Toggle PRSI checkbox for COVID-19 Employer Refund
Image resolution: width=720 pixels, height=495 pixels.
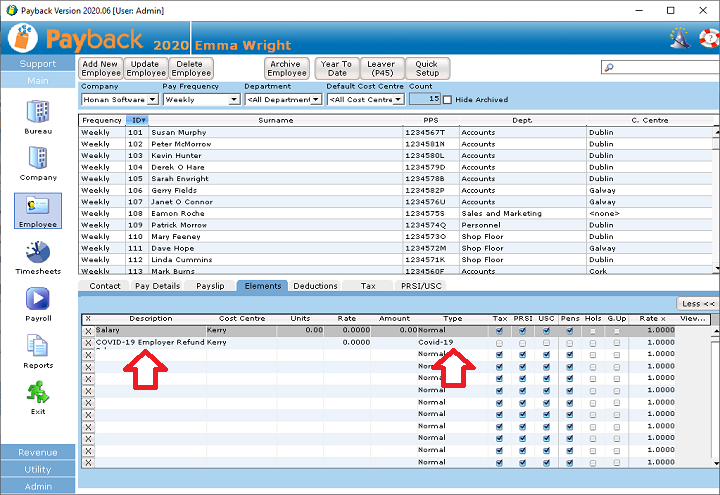pos(522,342)
